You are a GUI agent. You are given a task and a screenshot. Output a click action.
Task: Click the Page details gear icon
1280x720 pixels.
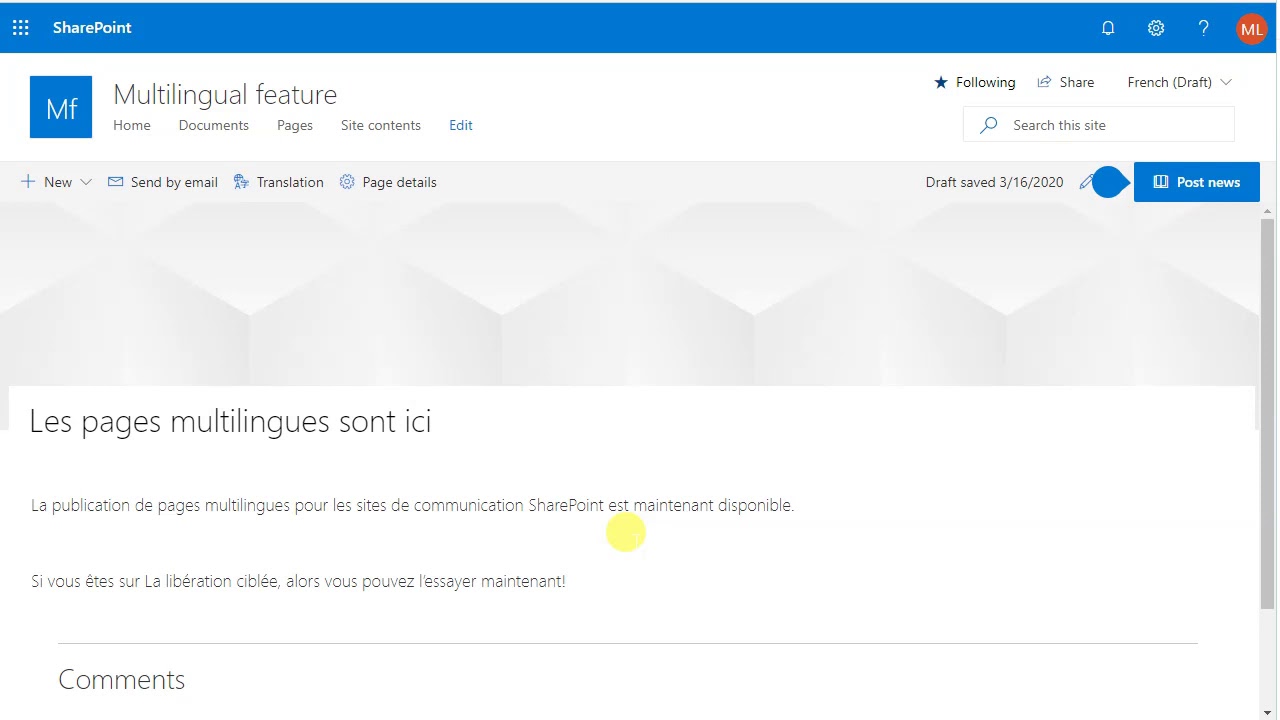[x=347, y=182]
